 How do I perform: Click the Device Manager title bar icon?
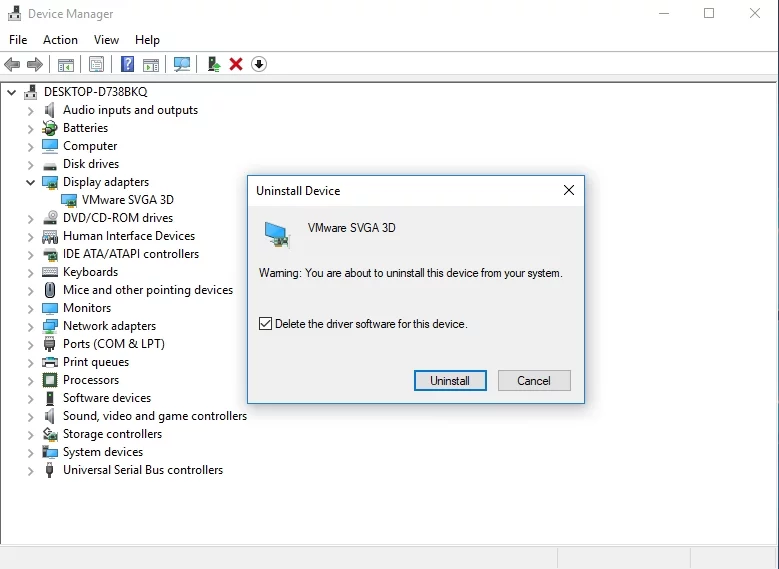pos(14,13)
